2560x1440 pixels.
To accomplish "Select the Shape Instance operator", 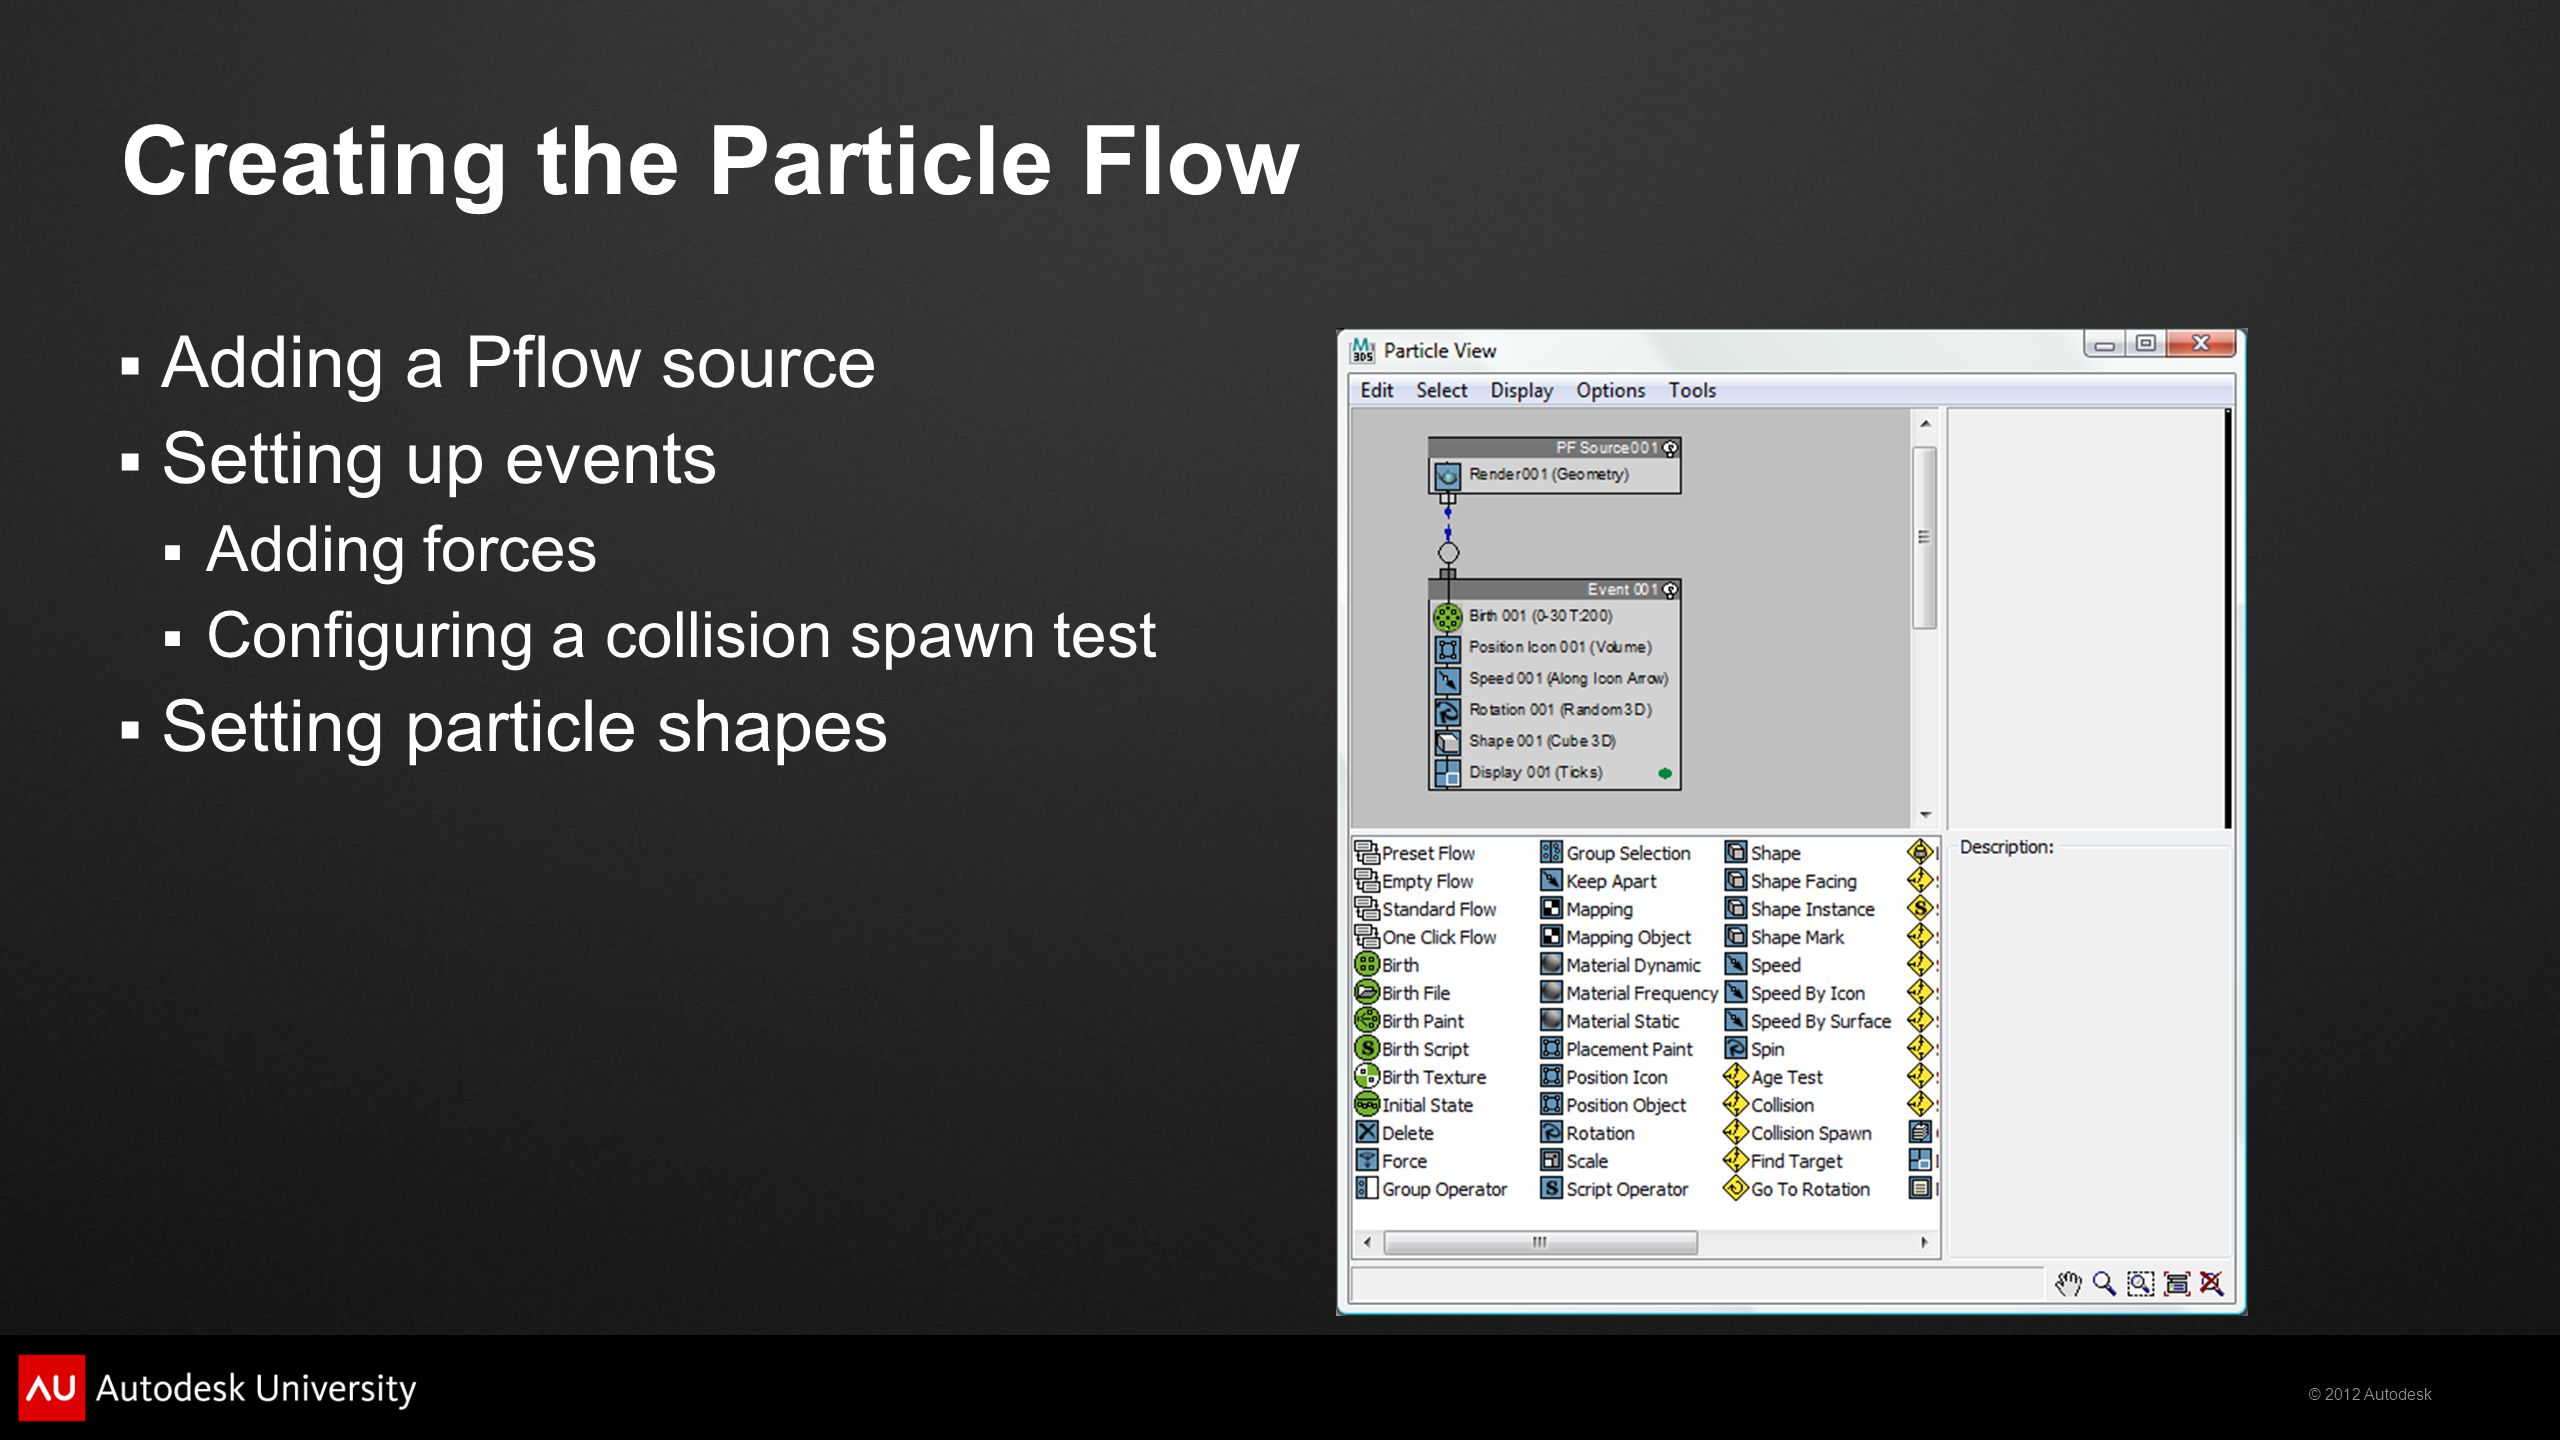I will tap(1800, 909).
